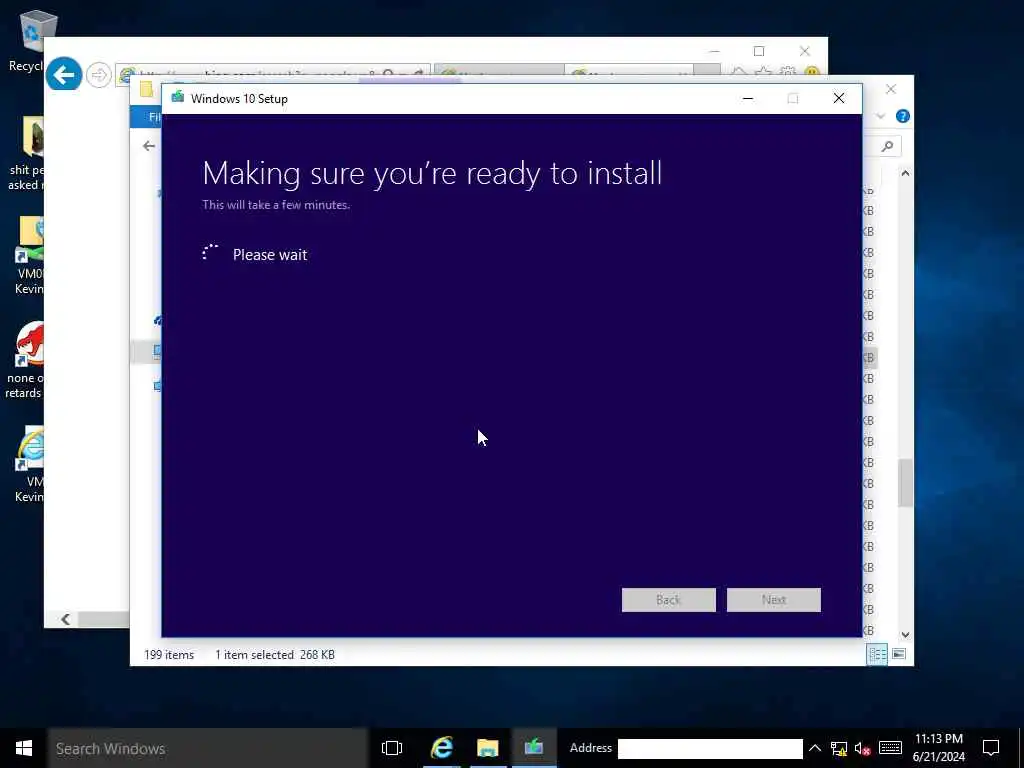Screen dimensions: 1024x768
Task: Show hidden system tray icons
Action: [x=814, y=748]
